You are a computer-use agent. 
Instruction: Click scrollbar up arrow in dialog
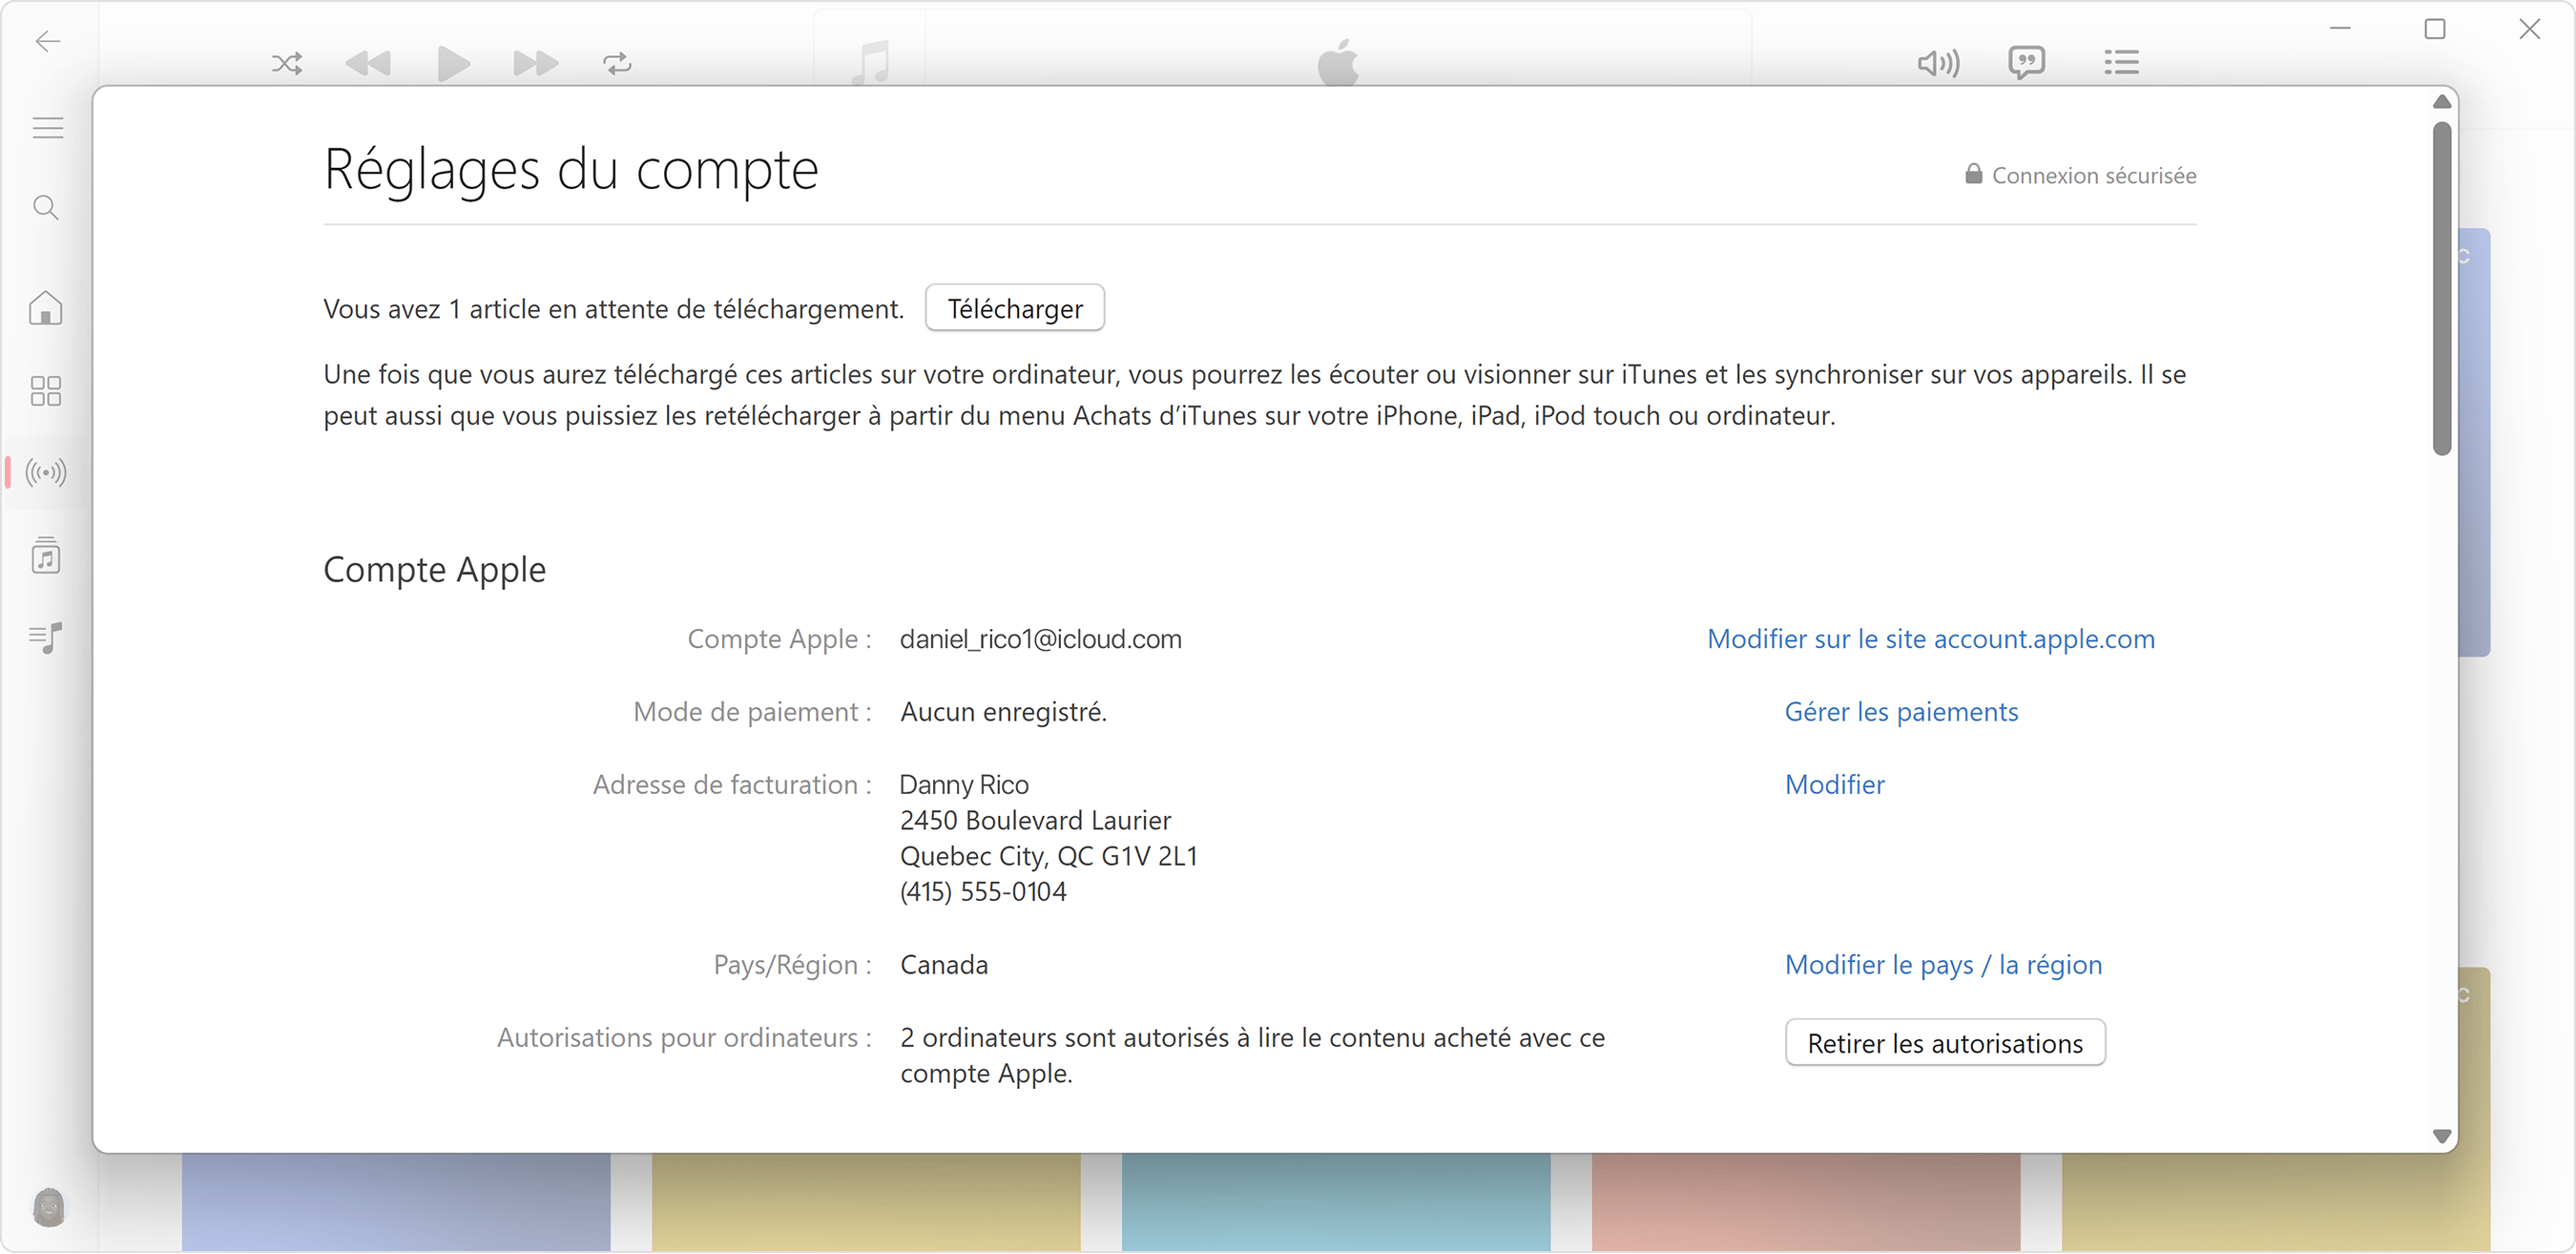2442,102
